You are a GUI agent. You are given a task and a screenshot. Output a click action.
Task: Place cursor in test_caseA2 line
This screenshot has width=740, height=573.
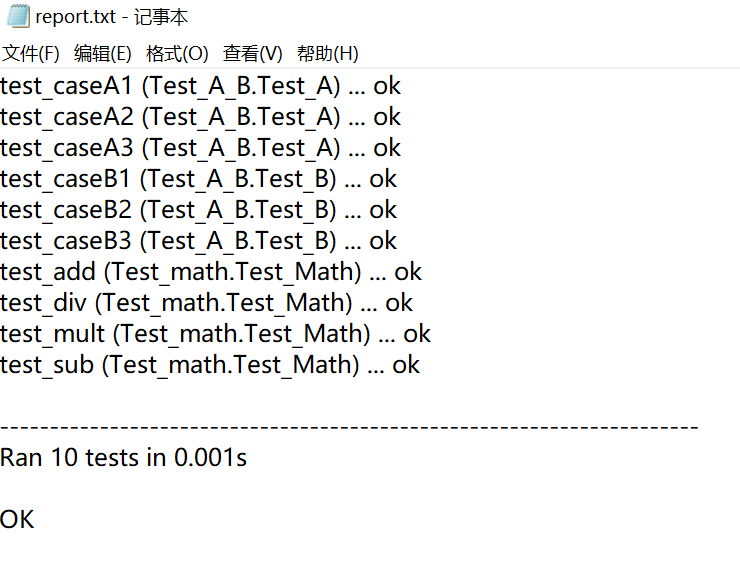click(201, 117)
